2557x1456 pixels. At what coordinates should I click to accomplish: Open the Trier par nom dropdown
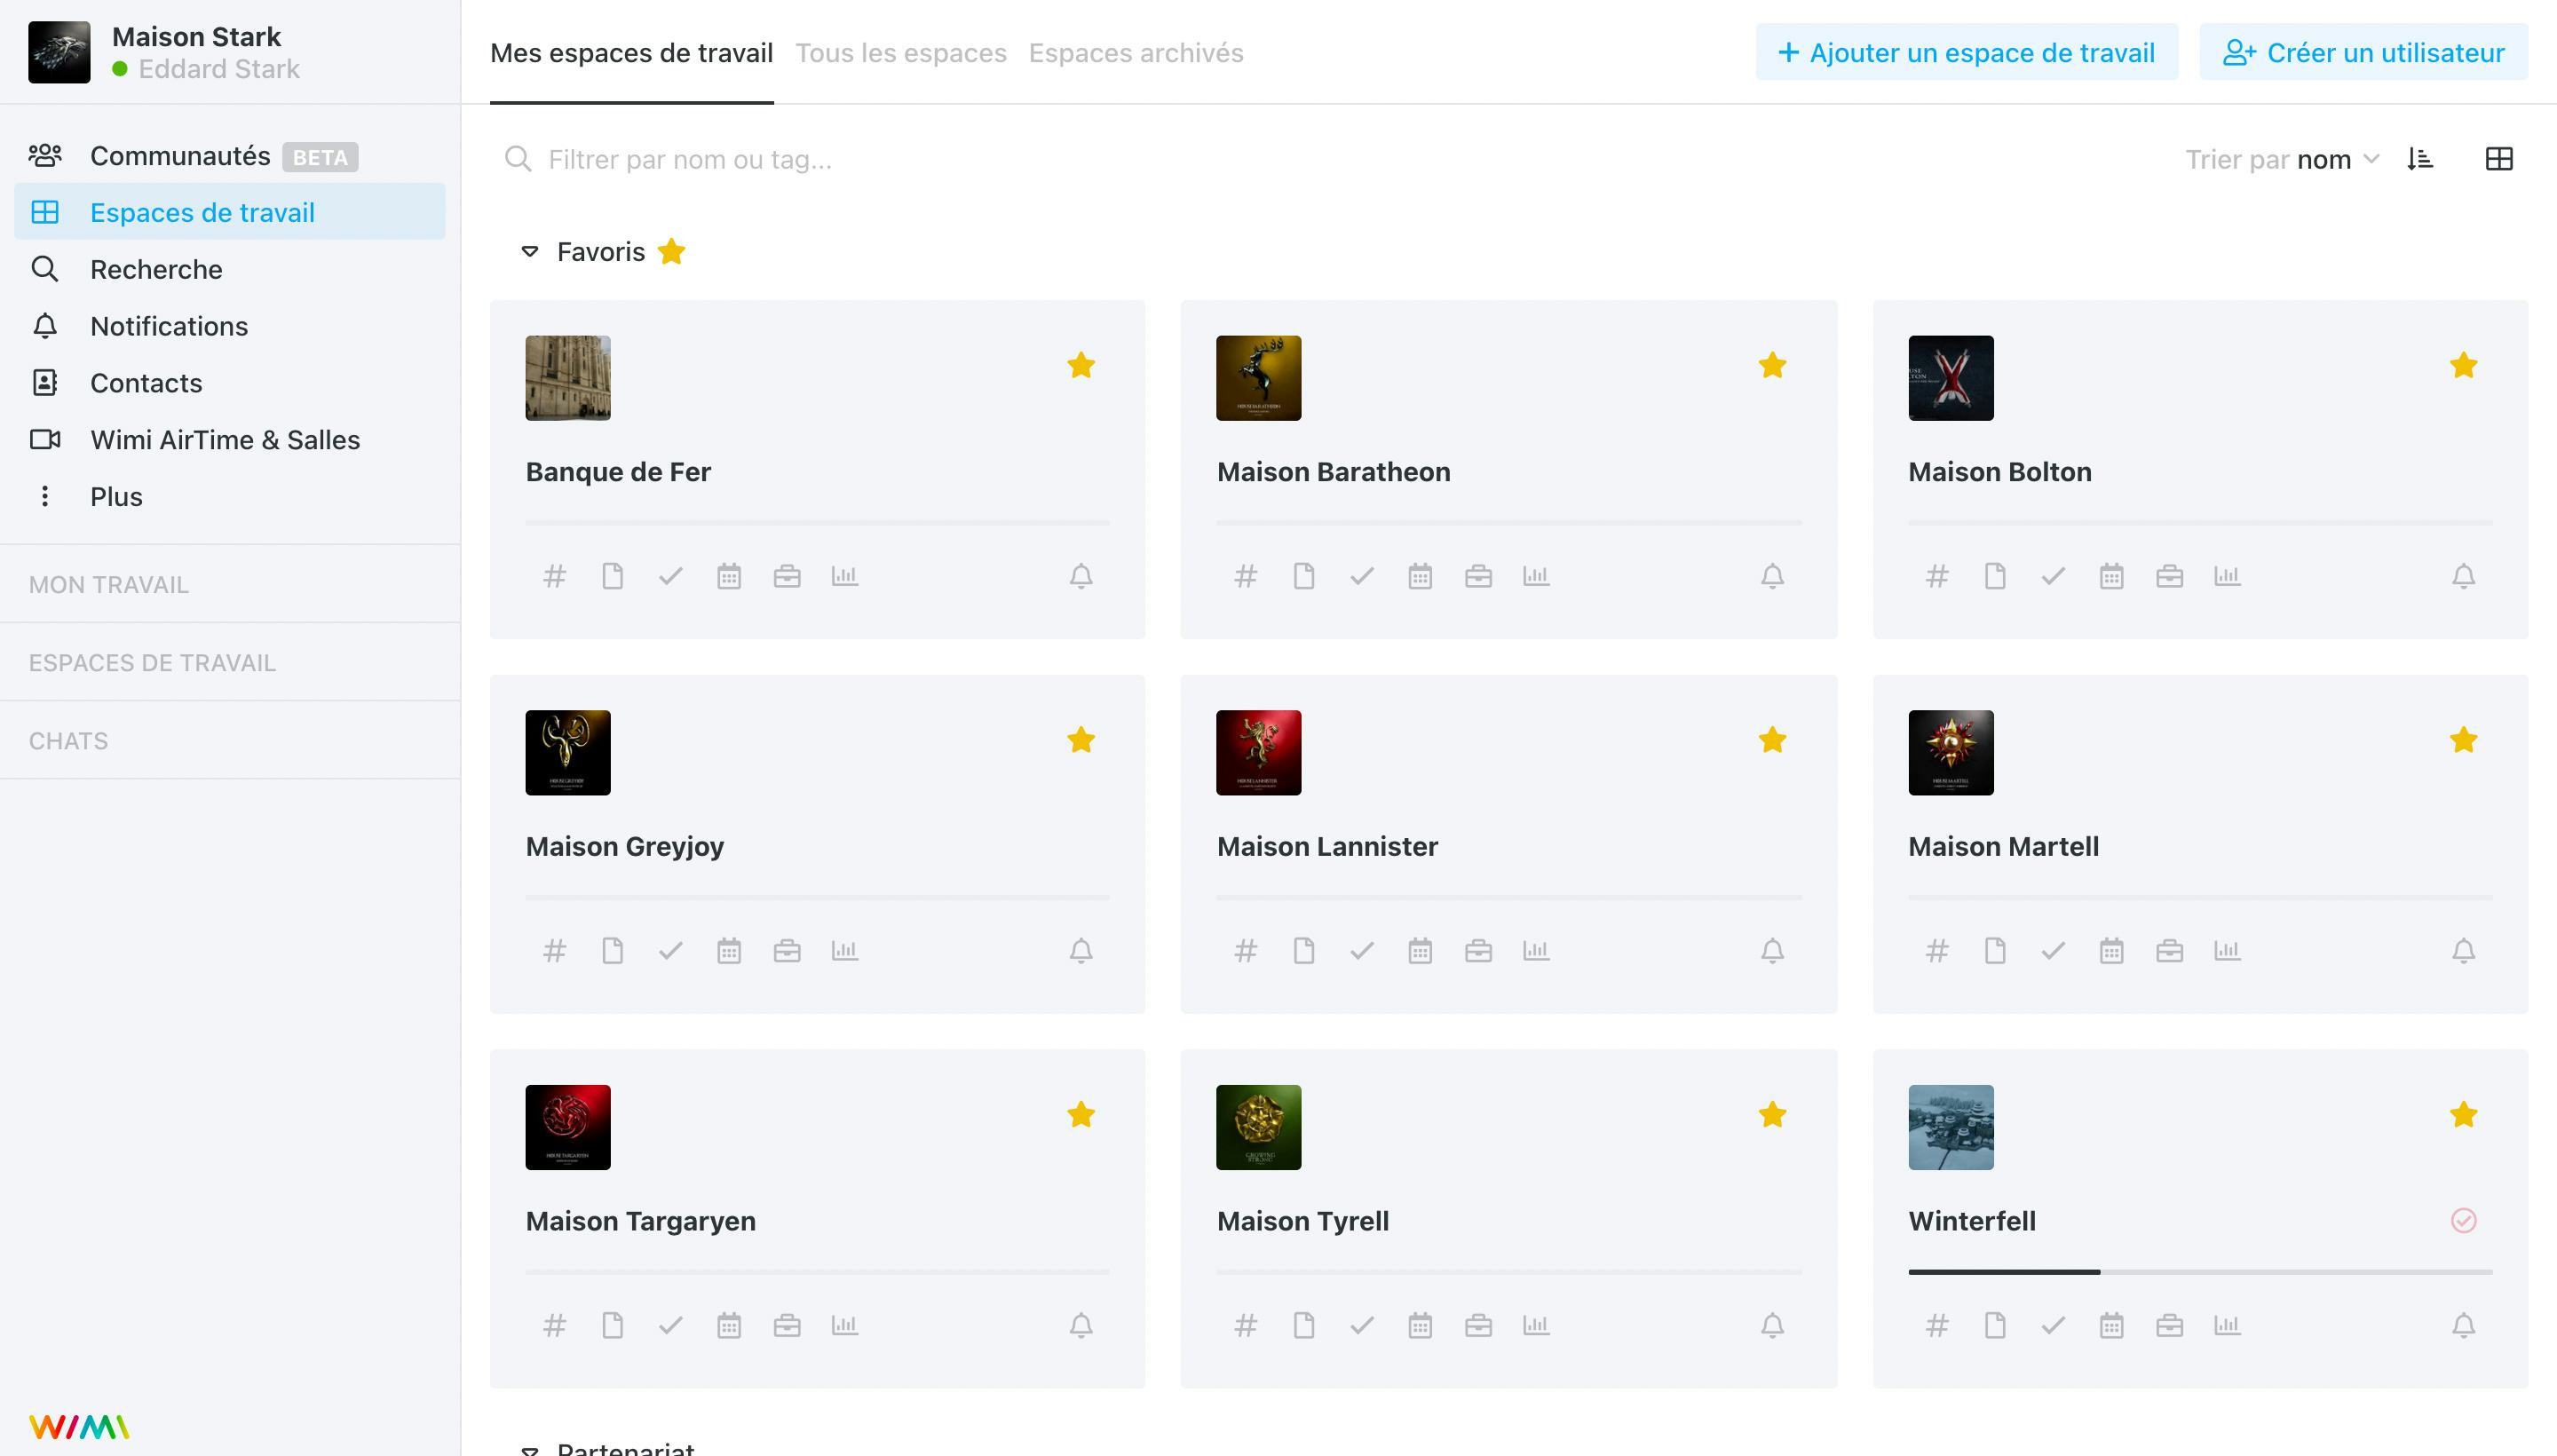click(2281, 158)
